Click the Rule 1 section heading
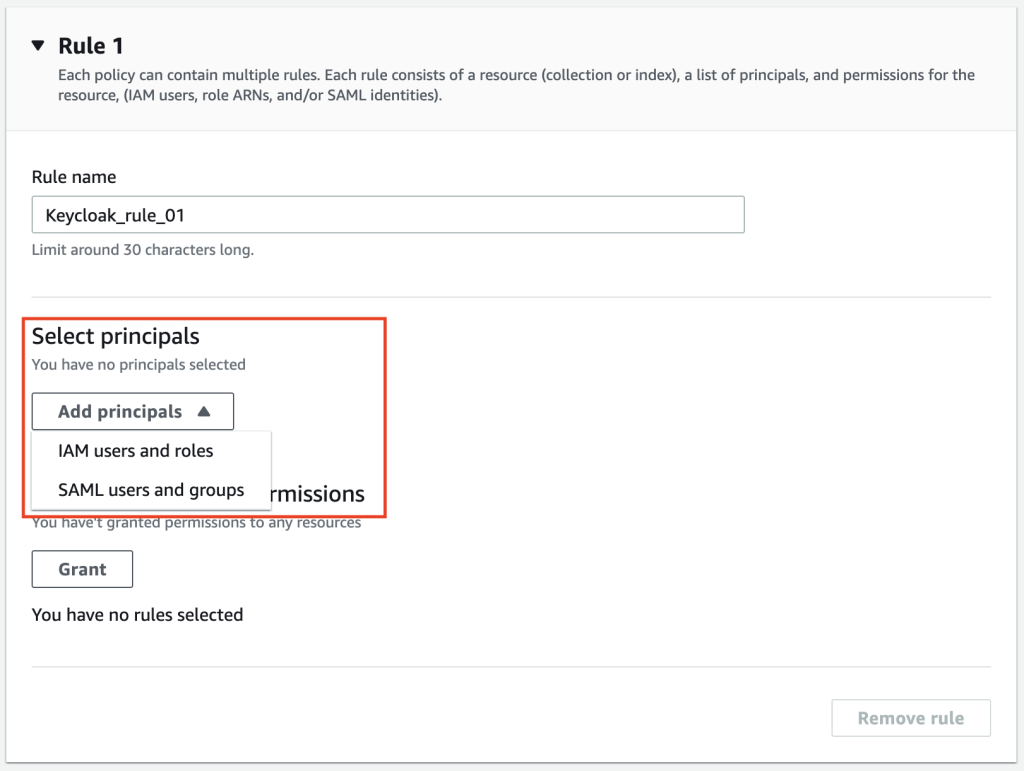 90,46
